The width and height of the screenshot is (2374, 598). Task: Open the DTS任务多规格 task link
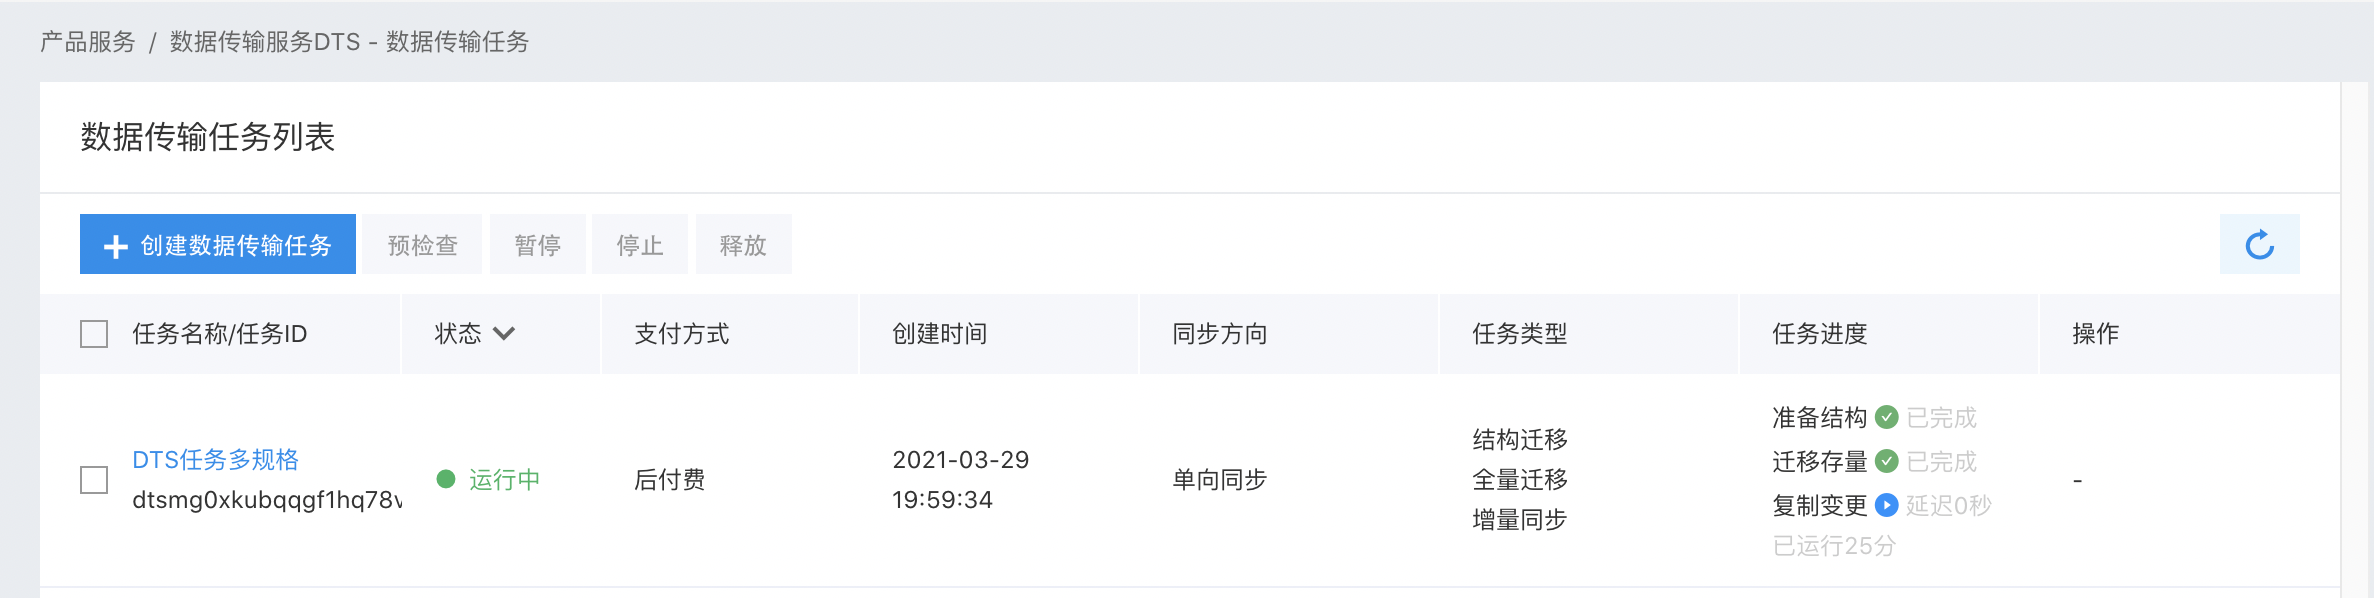[x=215, y=460]
